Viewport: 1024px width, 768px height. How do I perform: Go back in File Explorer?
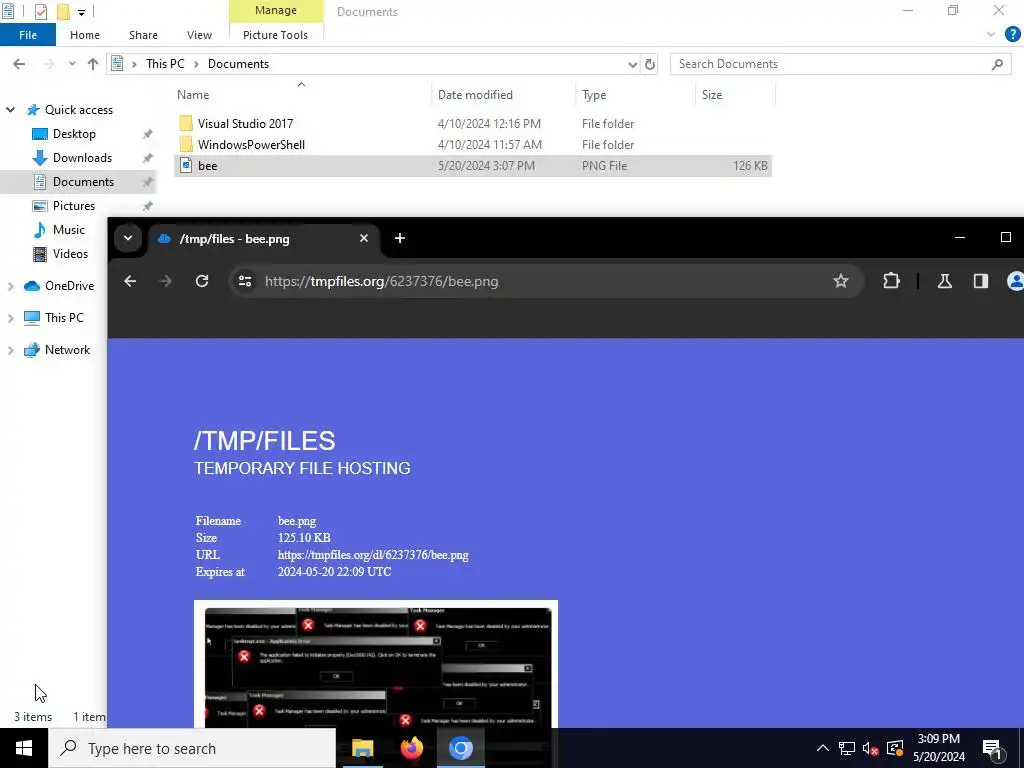pyautogui.click(x=19, y=64)
